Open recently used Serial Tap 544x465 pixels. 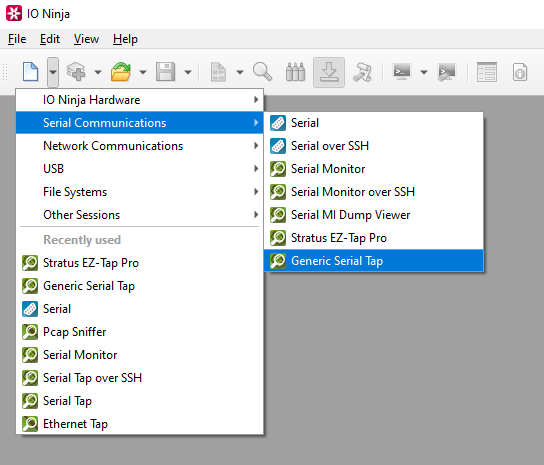point(140,401)
